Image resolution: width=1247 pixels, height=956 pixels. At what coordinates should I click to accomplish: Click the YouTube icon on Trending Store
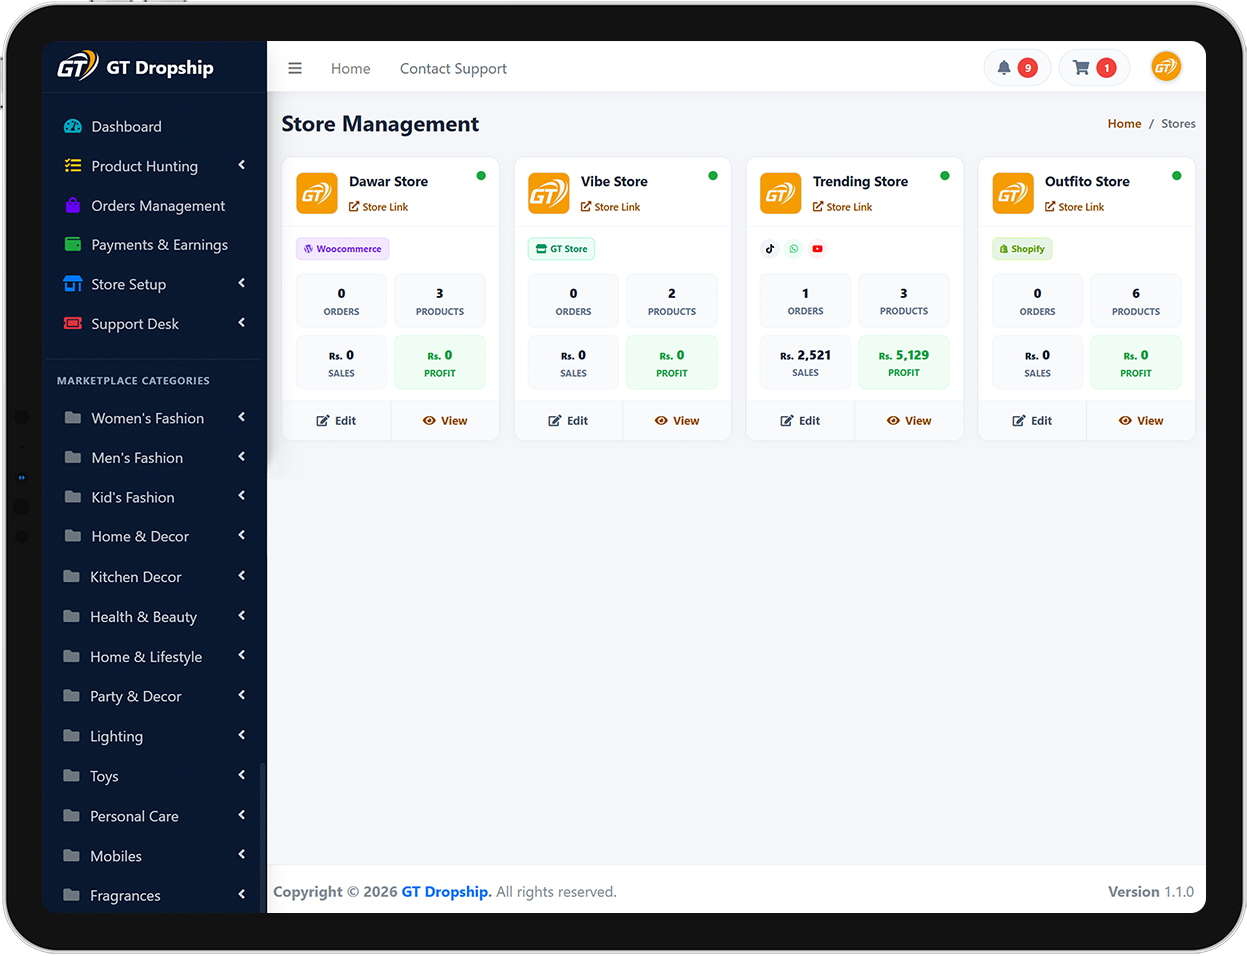coord(818,249)
